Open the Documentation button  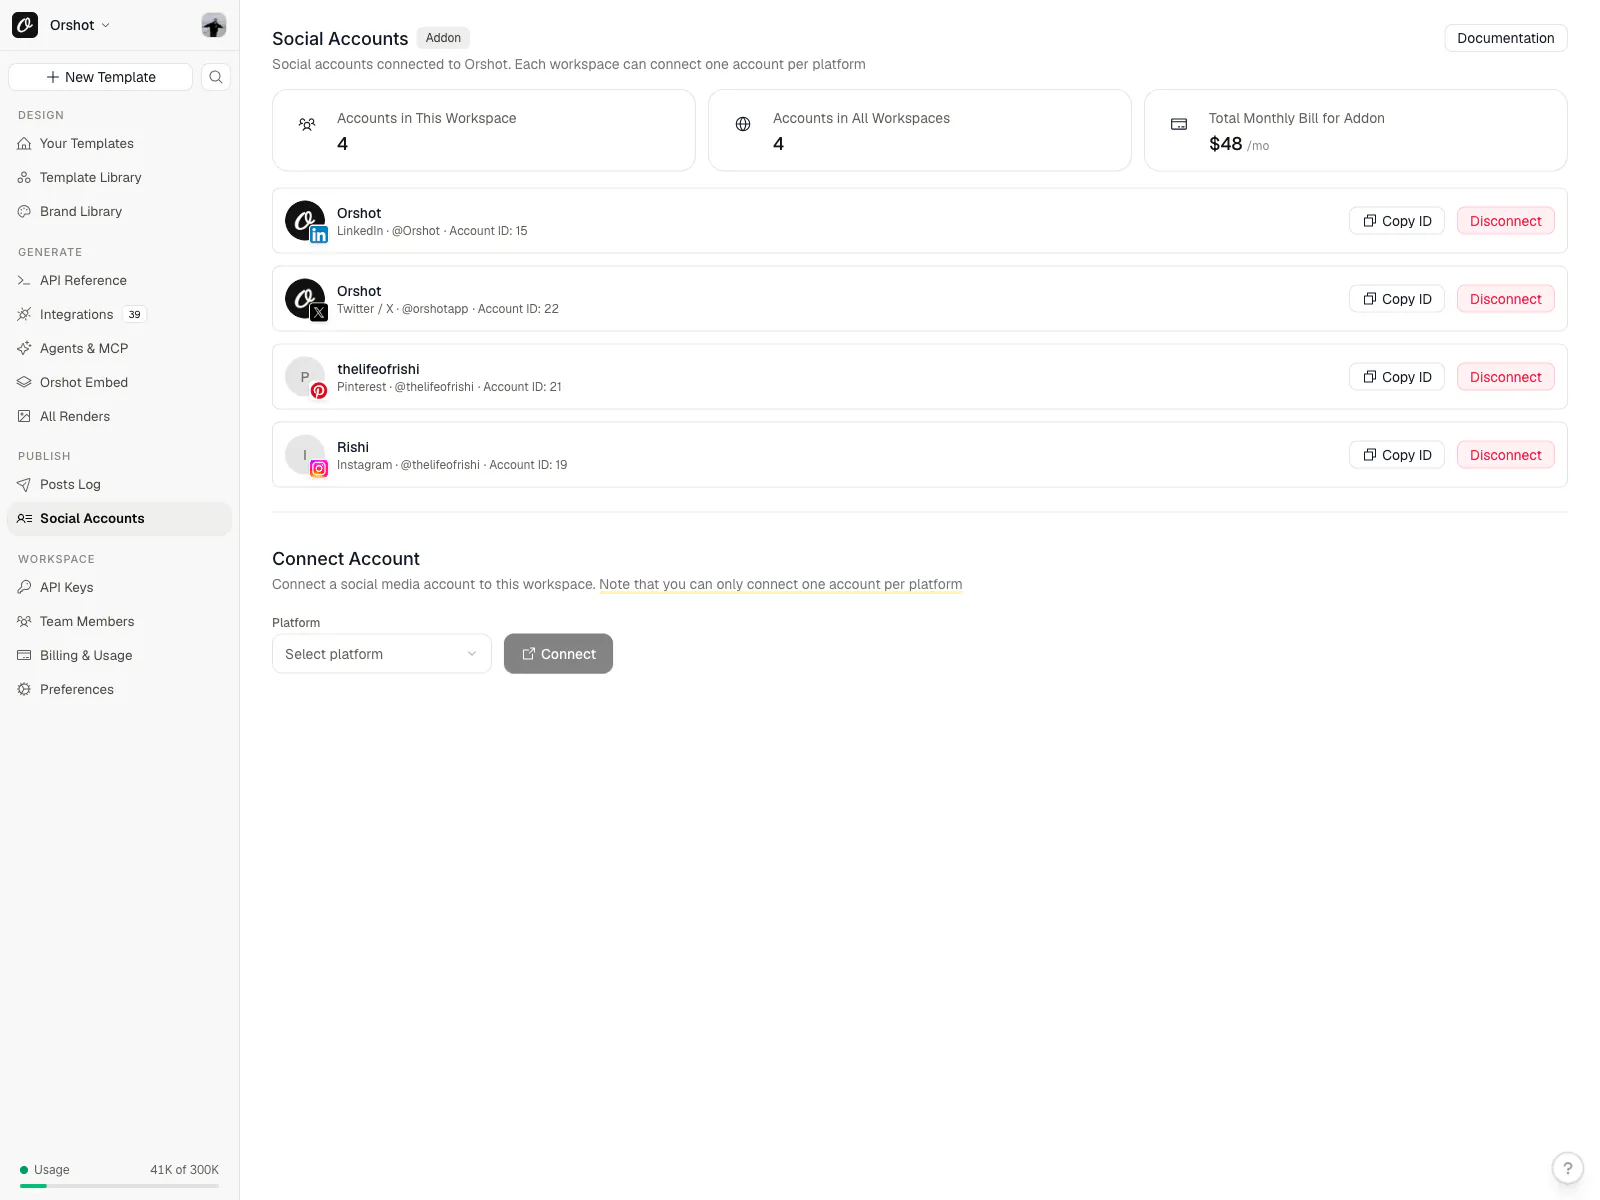pos(1506,38)
